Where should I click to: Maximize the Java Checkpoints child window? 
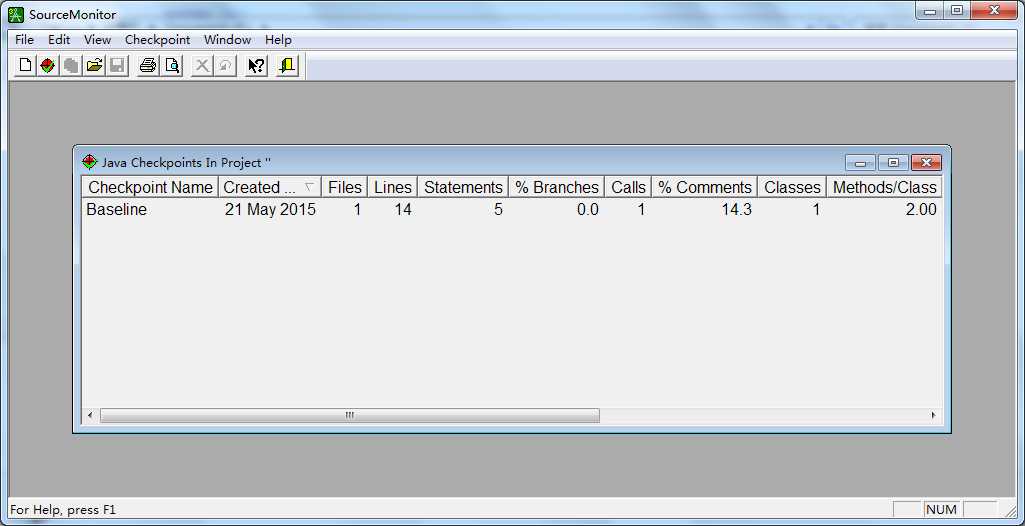pos(893,163)
